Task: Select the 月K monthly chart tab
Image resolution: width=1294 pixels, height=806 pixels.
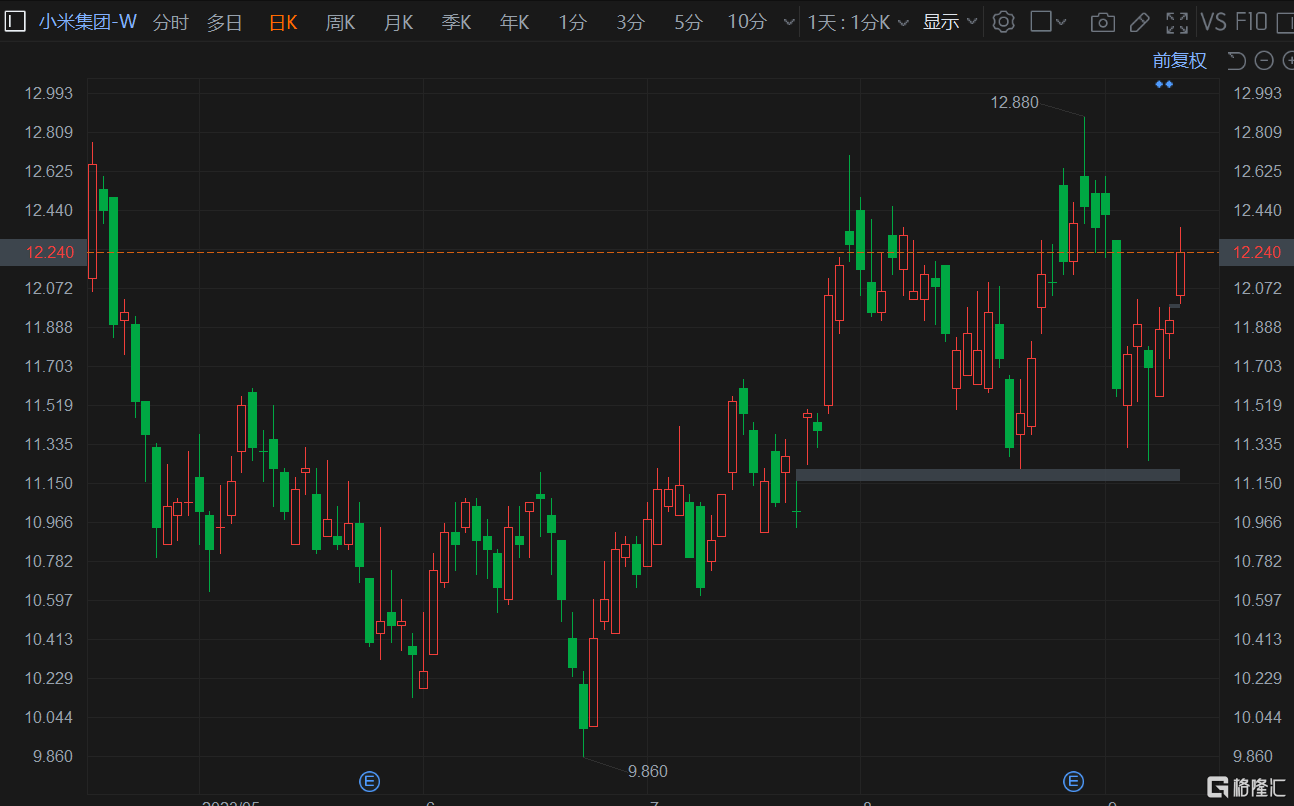Action: click(398, 22)
